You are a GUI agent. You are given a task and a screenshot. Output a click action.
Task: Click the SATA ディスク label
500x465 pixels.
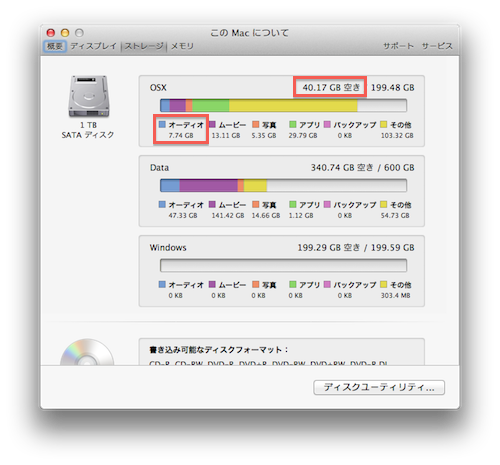[88, 135]
